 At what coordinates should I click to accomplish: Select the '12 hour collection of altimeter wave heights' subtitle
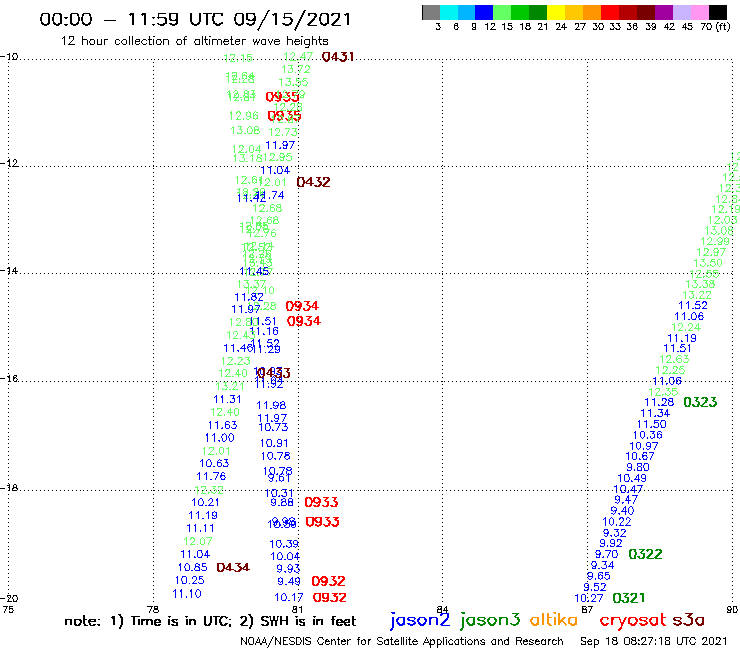[194, 41]
